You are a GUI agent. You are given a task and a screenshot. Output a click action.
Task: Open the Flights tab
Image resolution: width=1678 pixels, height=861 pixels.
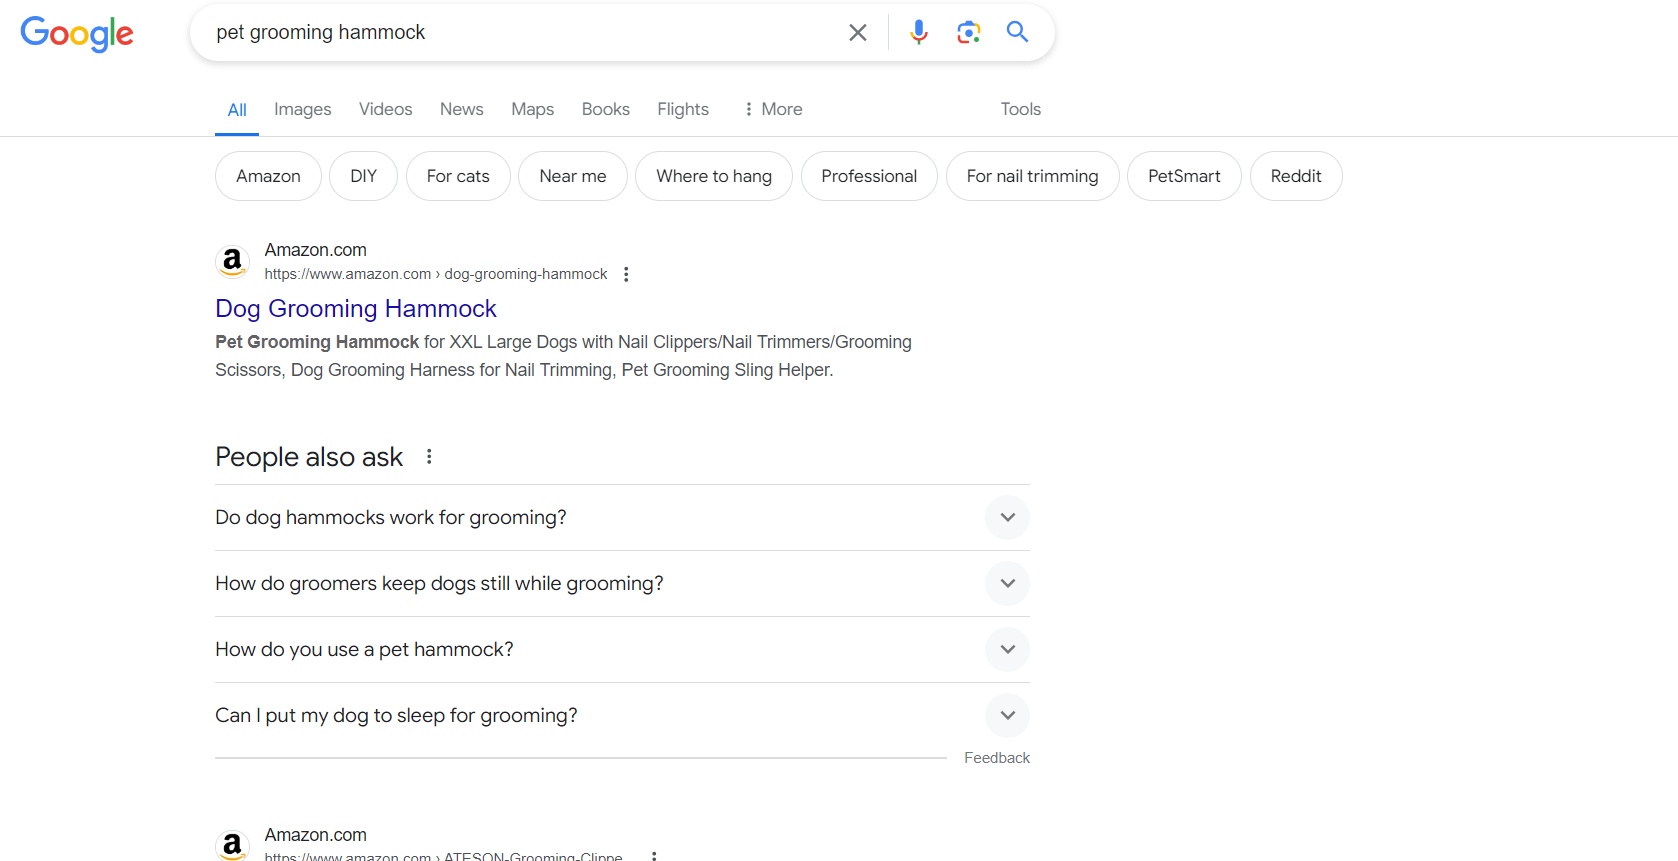click(683, 109)
